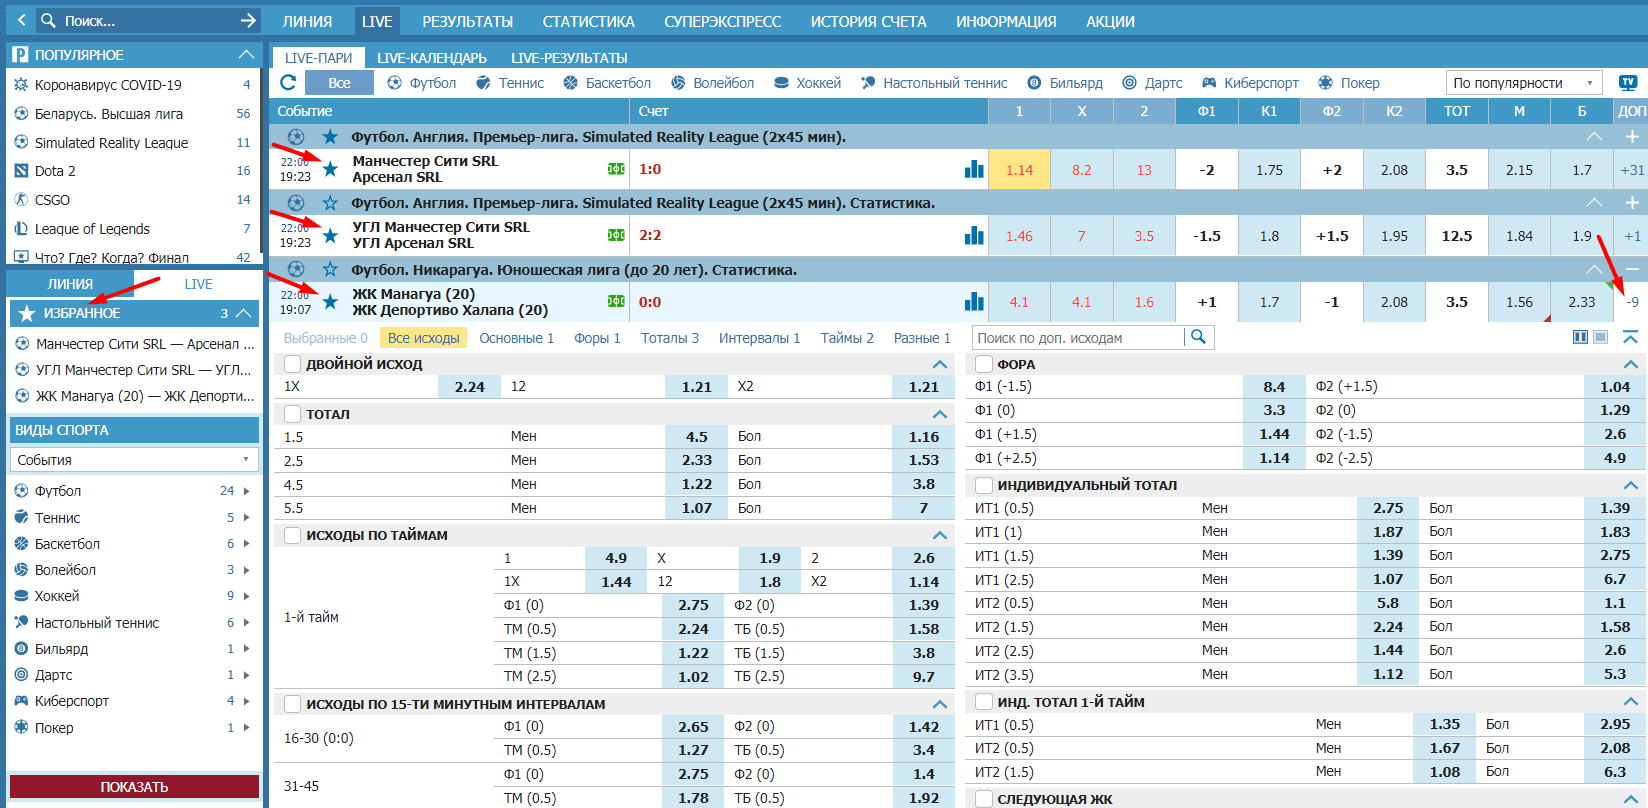Favorite the Англия Премьер-лига SRL league header star
This screenshot has height=808, width=1648.
point(330,136)
